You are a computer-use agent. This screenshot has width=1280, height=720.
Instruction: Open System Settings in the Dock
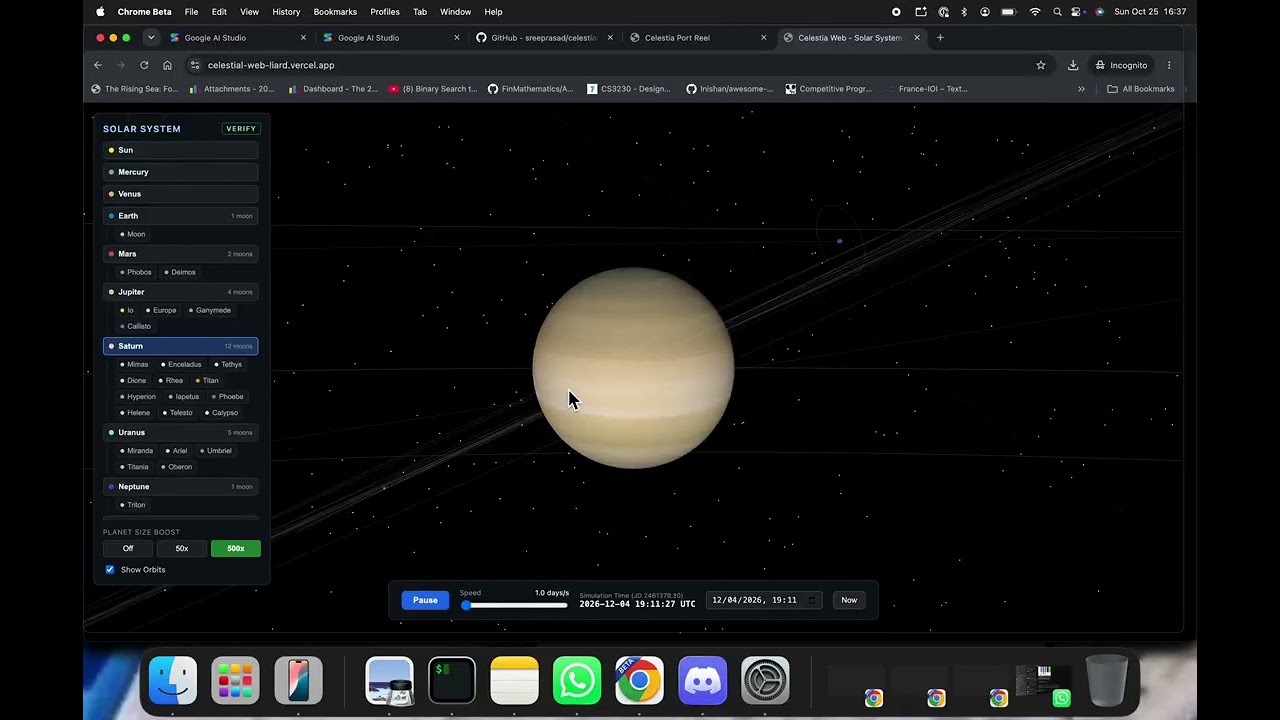tap(765, 681)
